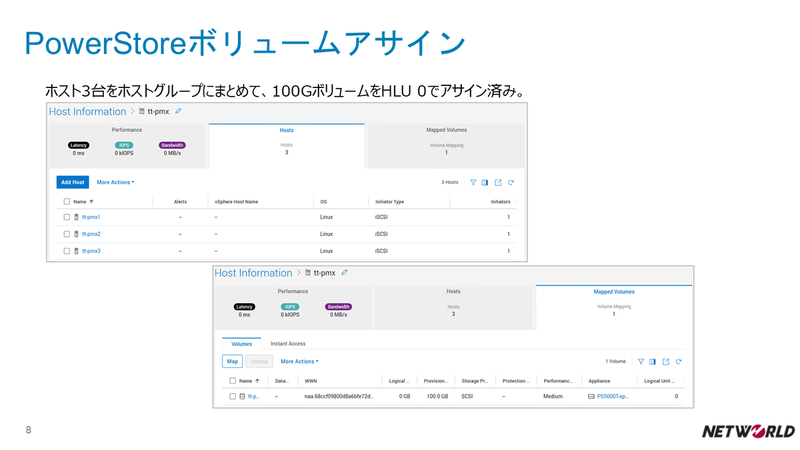Open More Actions dropdown next to Add Host

pyautogui.click(x=116, y=182)
